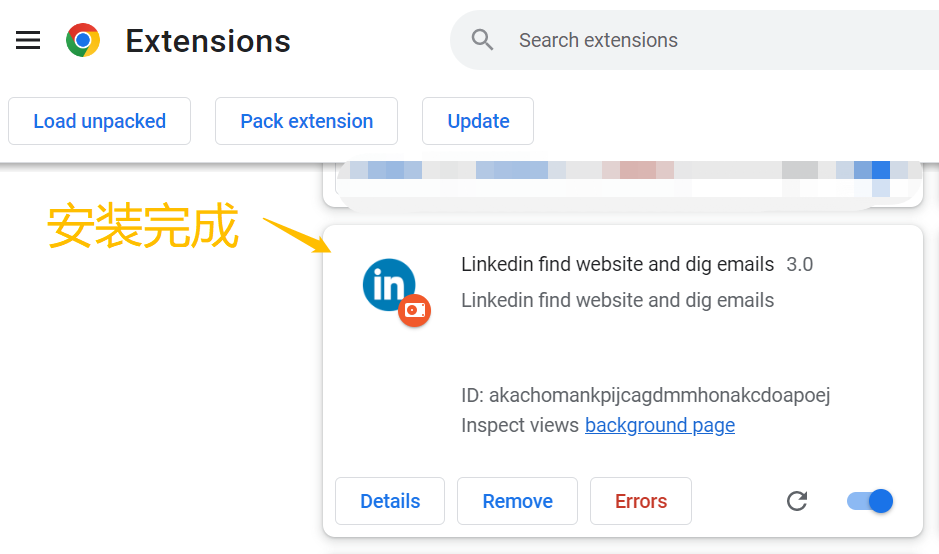939x554 pixels.
Task: Click the search magnifier icon
Action: (x=482, y=40)
